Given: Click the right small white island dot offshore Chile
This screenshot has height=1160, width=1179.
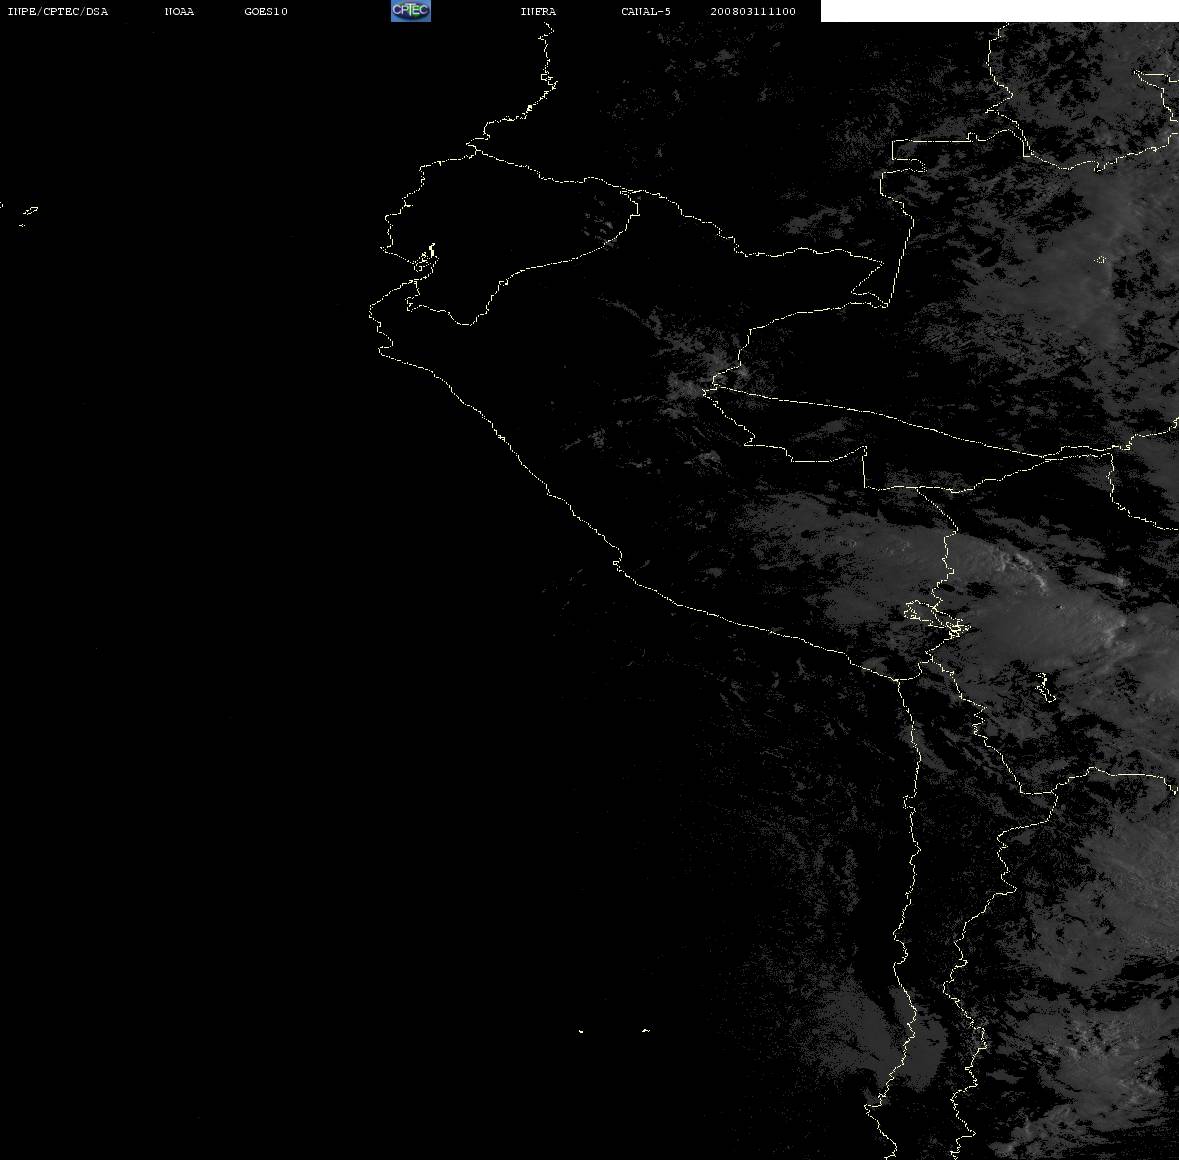Looking at the screenshot, I should 646,1030.
